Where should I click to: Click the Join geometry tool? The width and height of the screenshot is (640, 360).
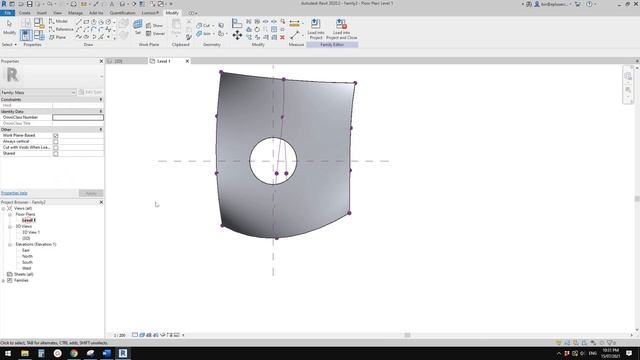204,33
